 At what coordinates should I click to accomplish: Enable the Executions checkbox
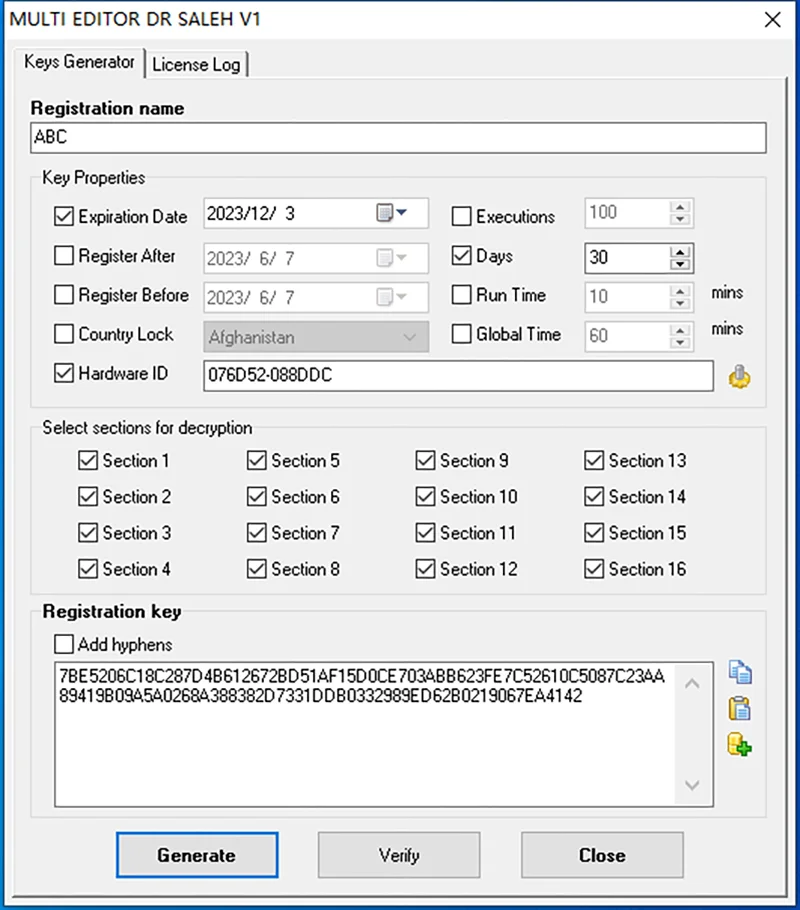click(462, 216)
